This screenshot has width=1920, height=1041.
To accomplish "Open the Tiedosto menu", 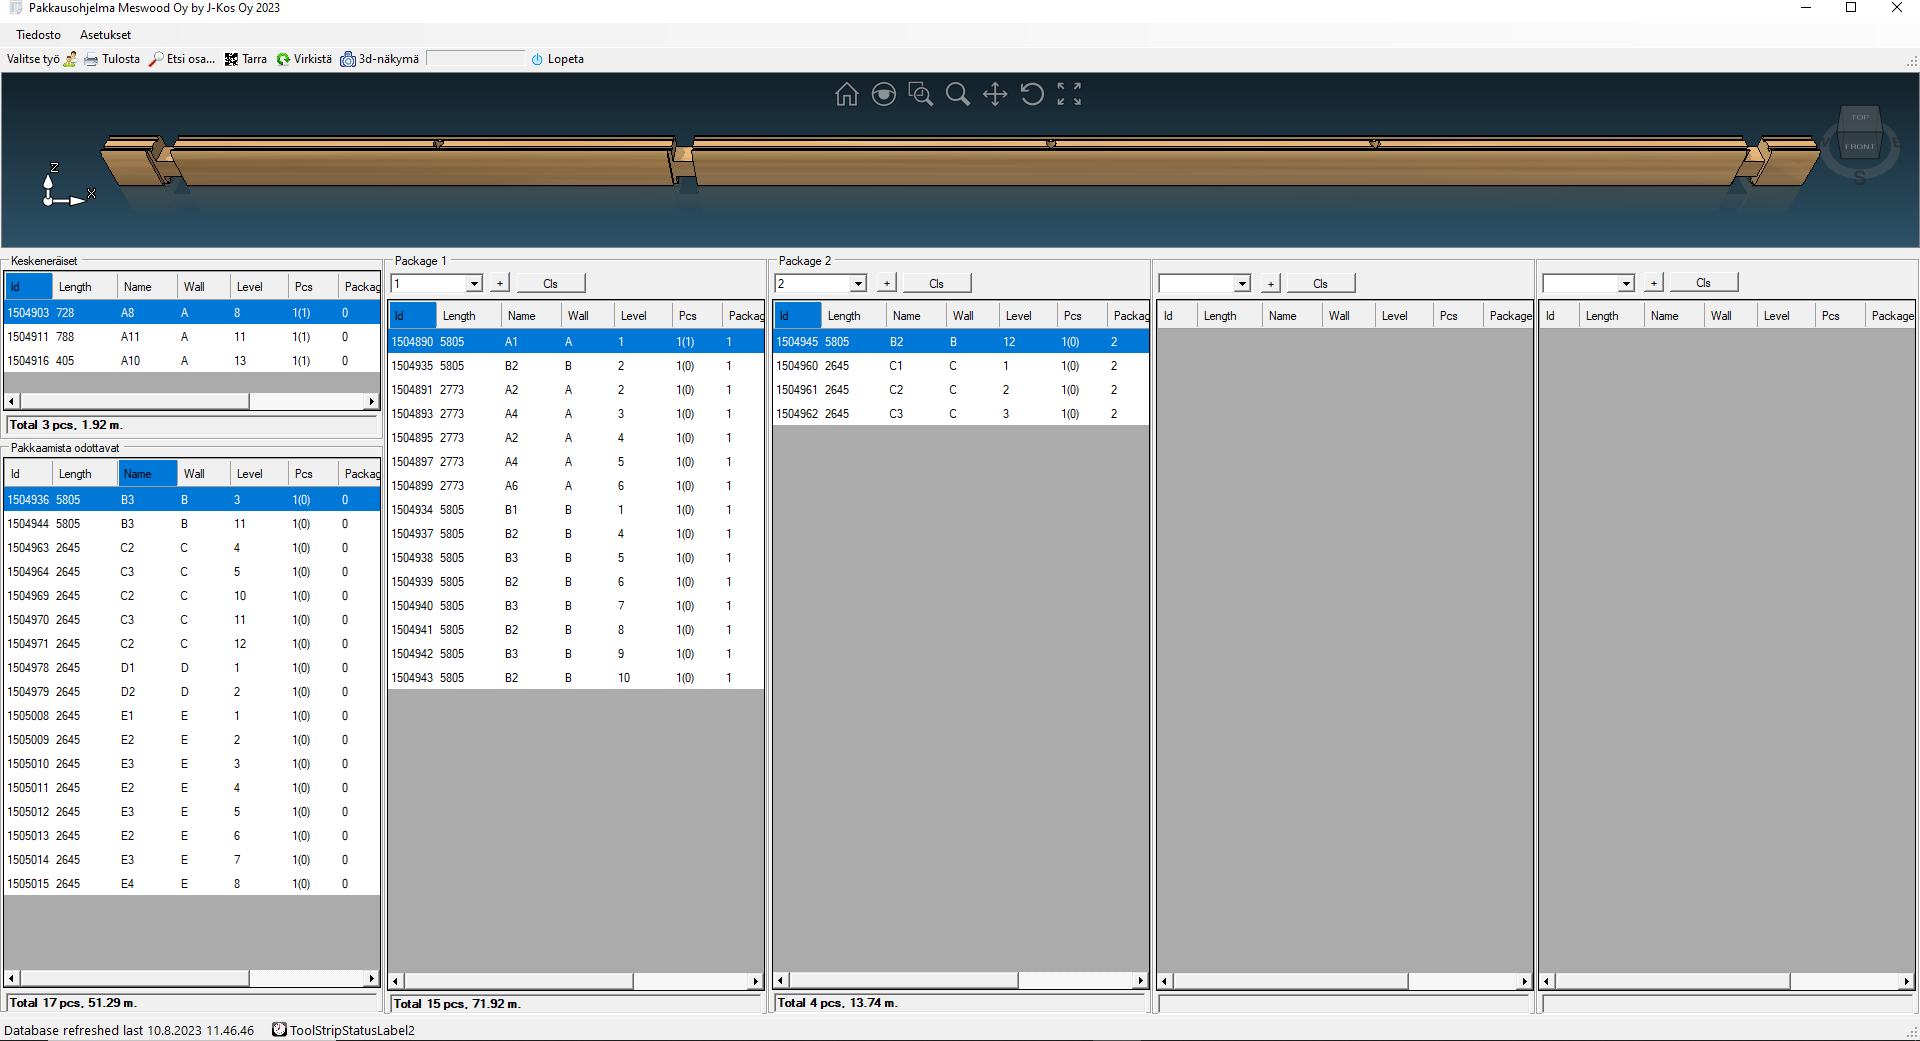I will point(38,35).
